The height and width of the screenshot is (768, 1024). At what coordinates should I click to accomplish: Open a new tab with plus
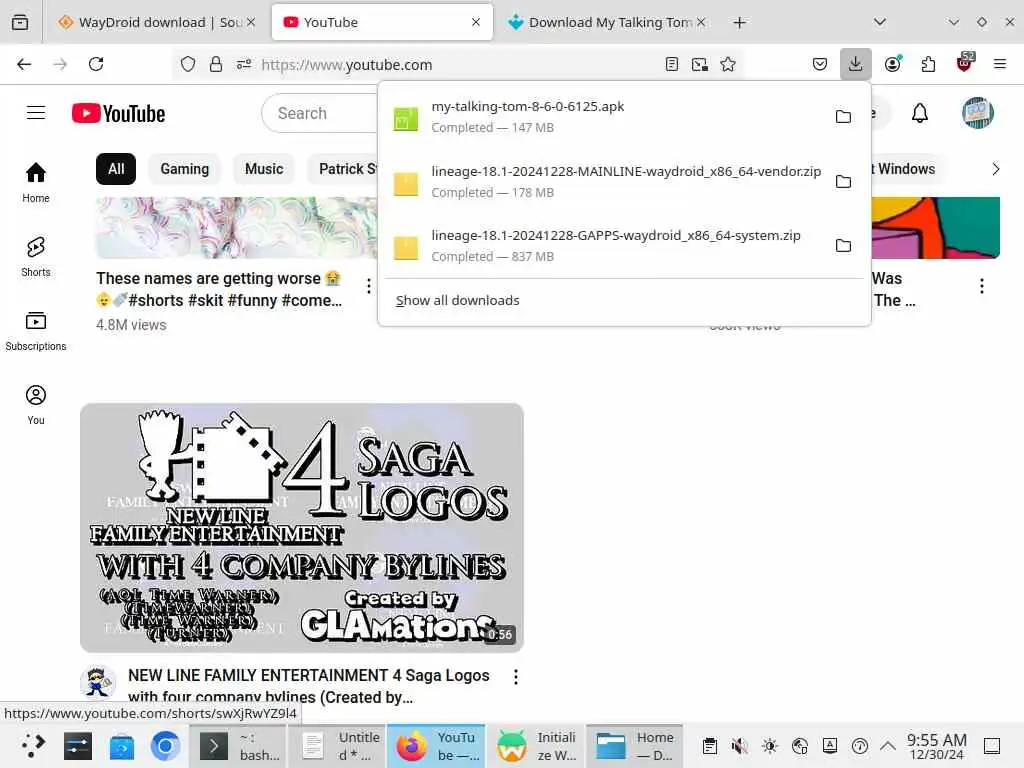739,22
